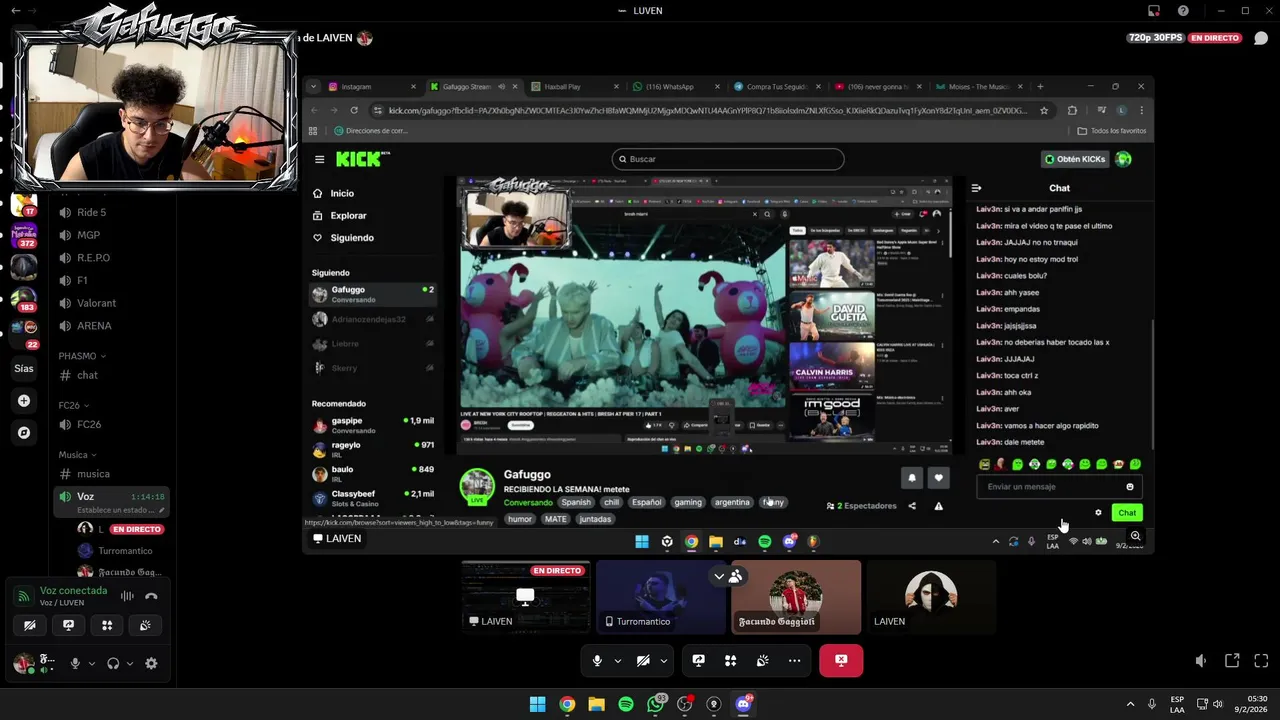Open input device options next to user-panel mic

pyautogui.click(x=92, y=663)
